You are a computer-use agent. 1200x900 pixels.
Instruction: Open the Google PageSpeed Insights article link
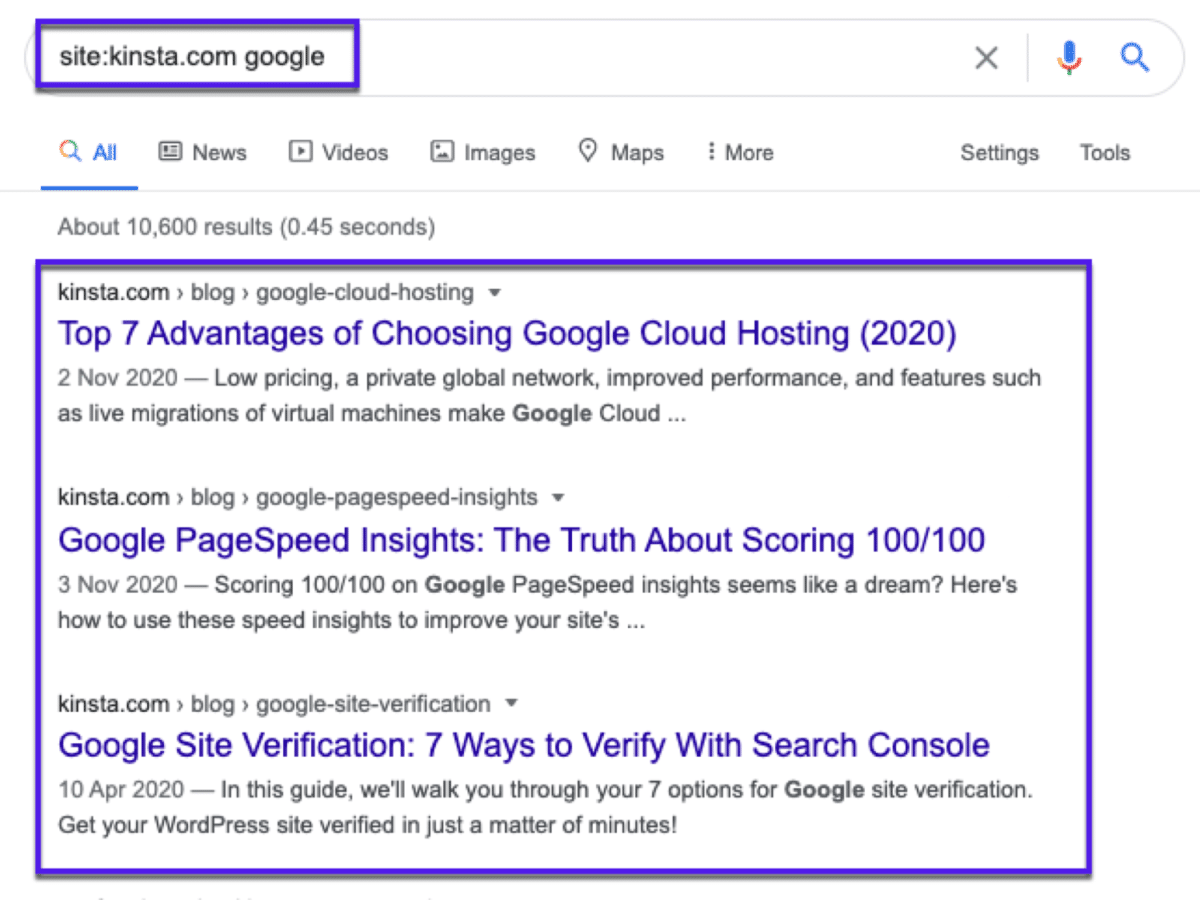[x=522, y=539]
